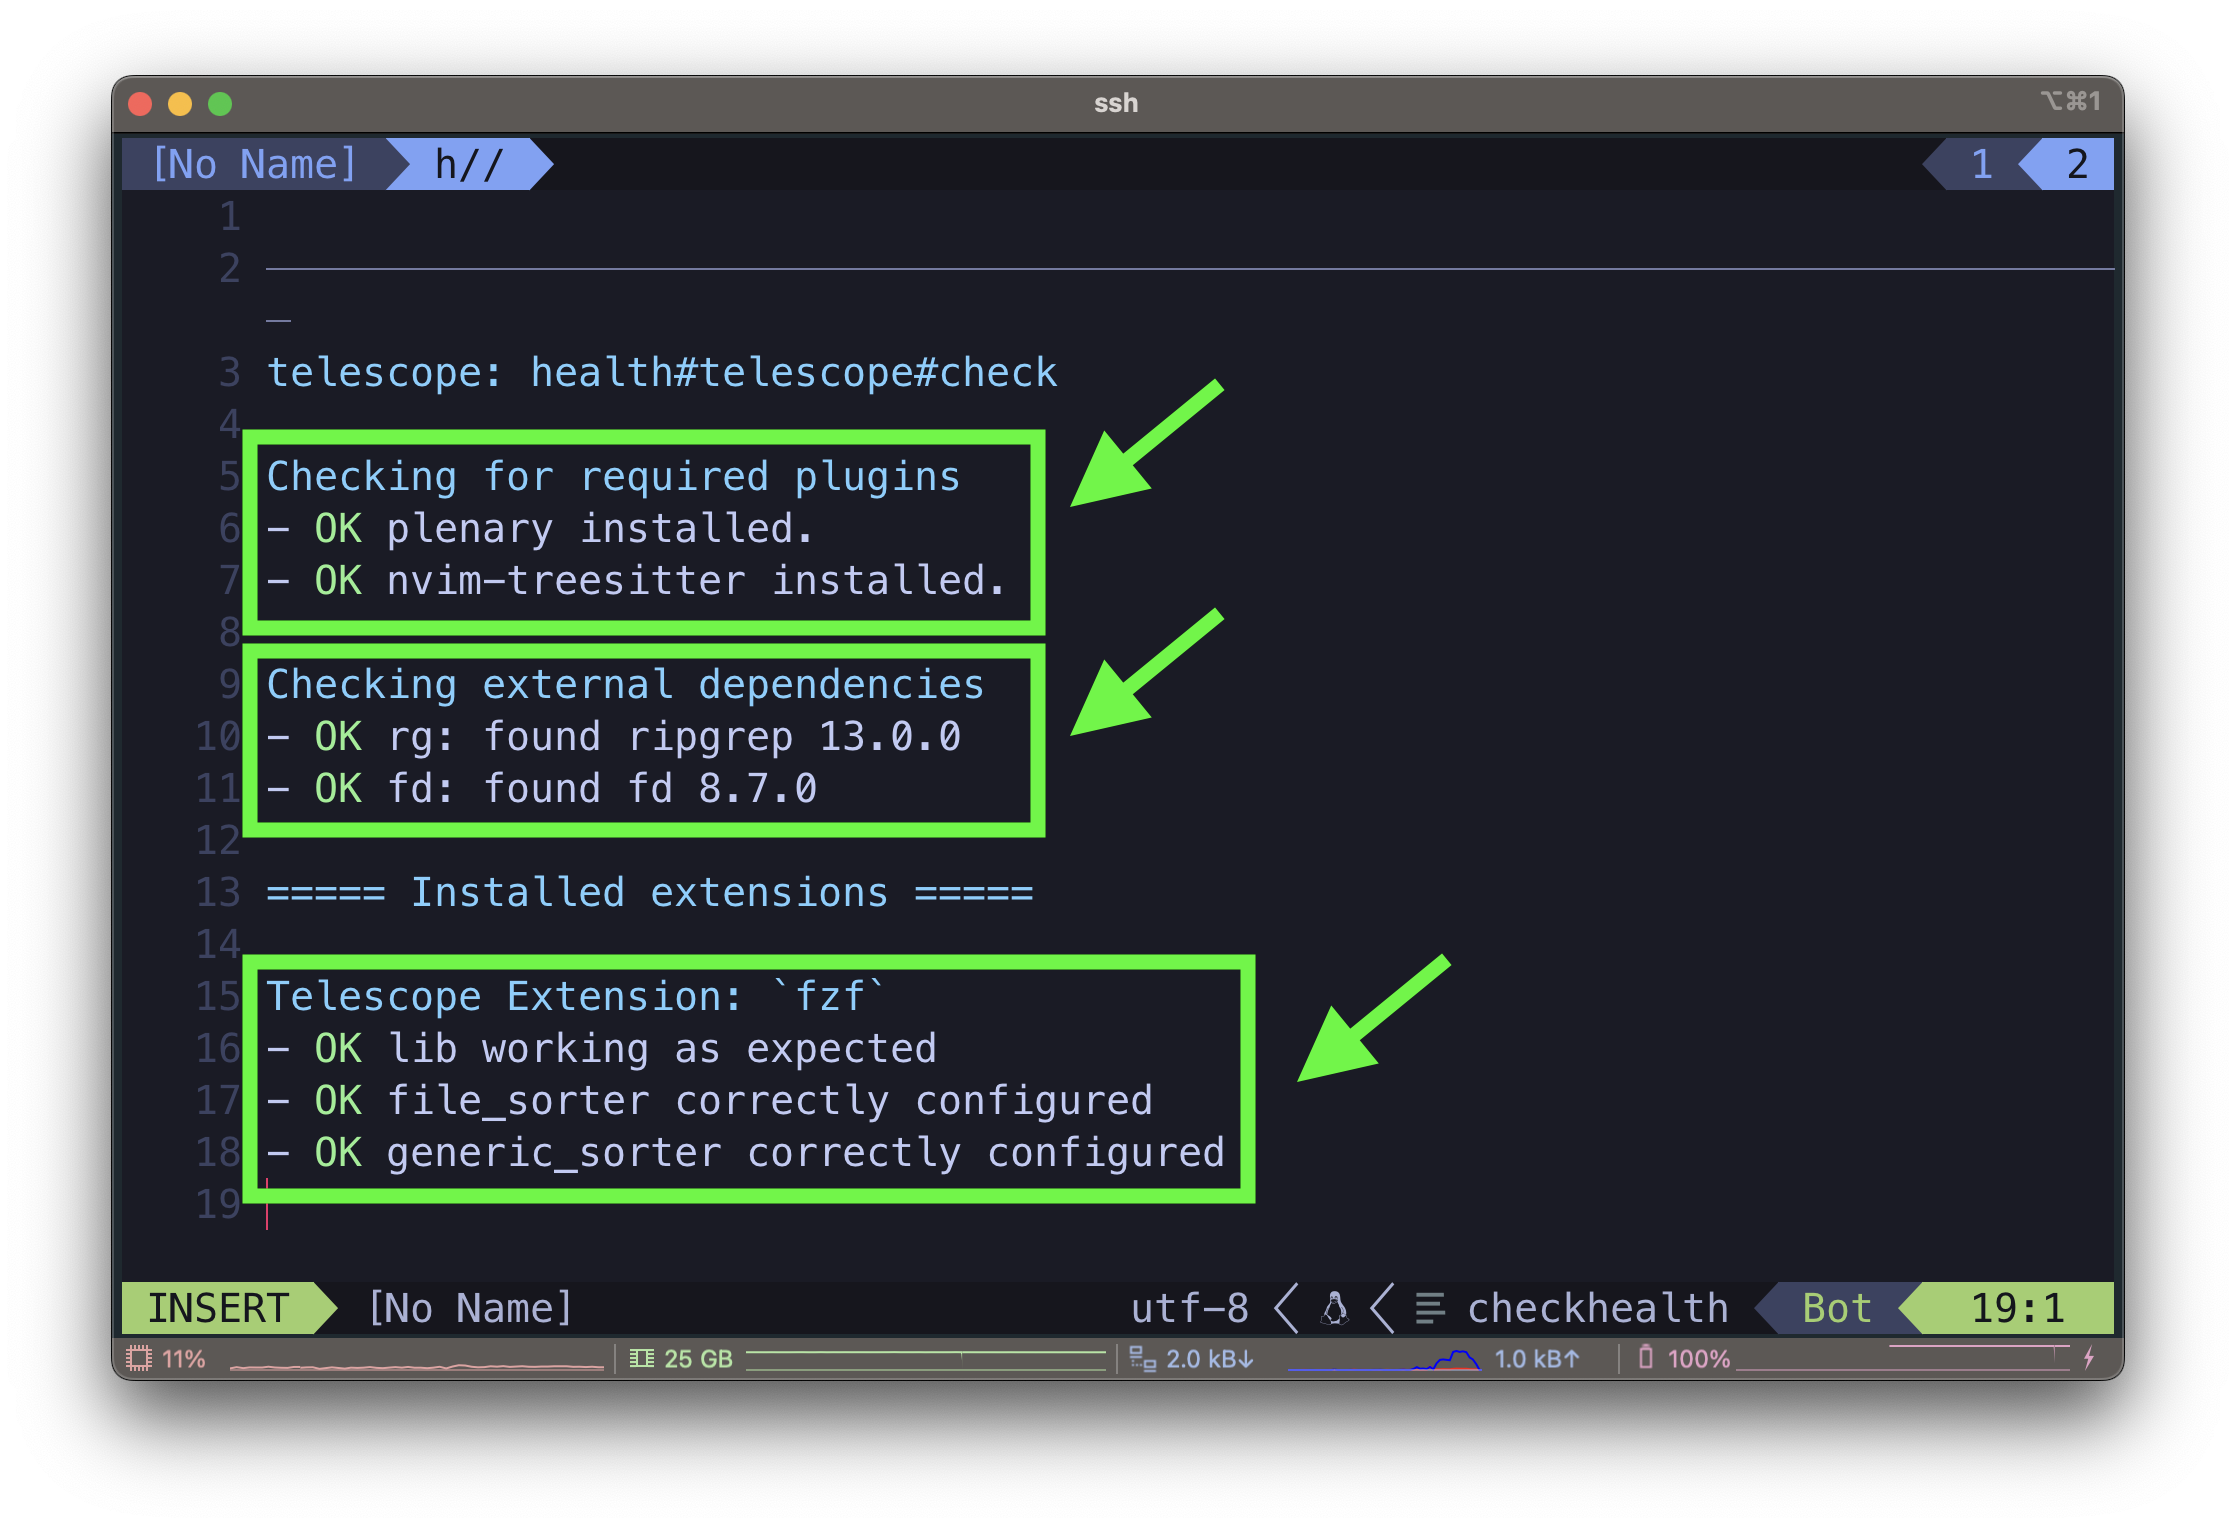Click the 2.0 kB download rate
Image resolution: width=2236 pixels, height=1528 pixels.
pyautogui.click(x=1210, y=1359)
